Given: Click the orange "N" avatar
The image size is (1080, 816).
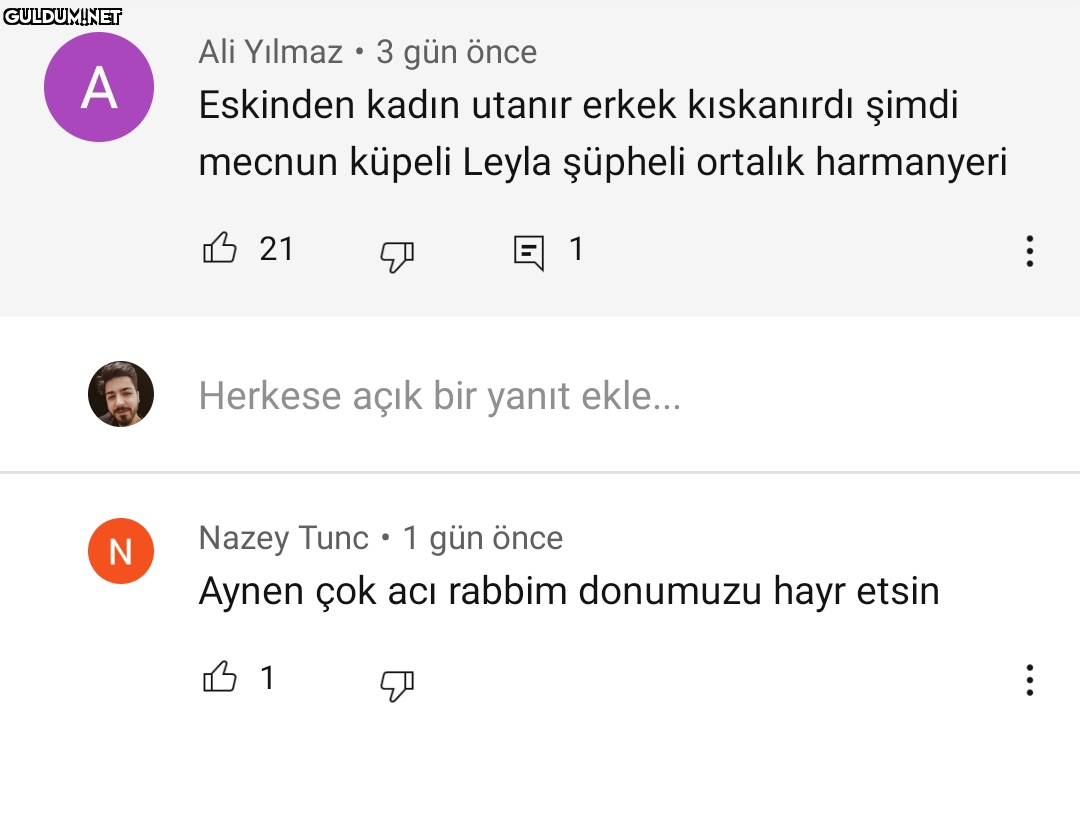Looking at the screenshot, I should (x=121, y=551).
